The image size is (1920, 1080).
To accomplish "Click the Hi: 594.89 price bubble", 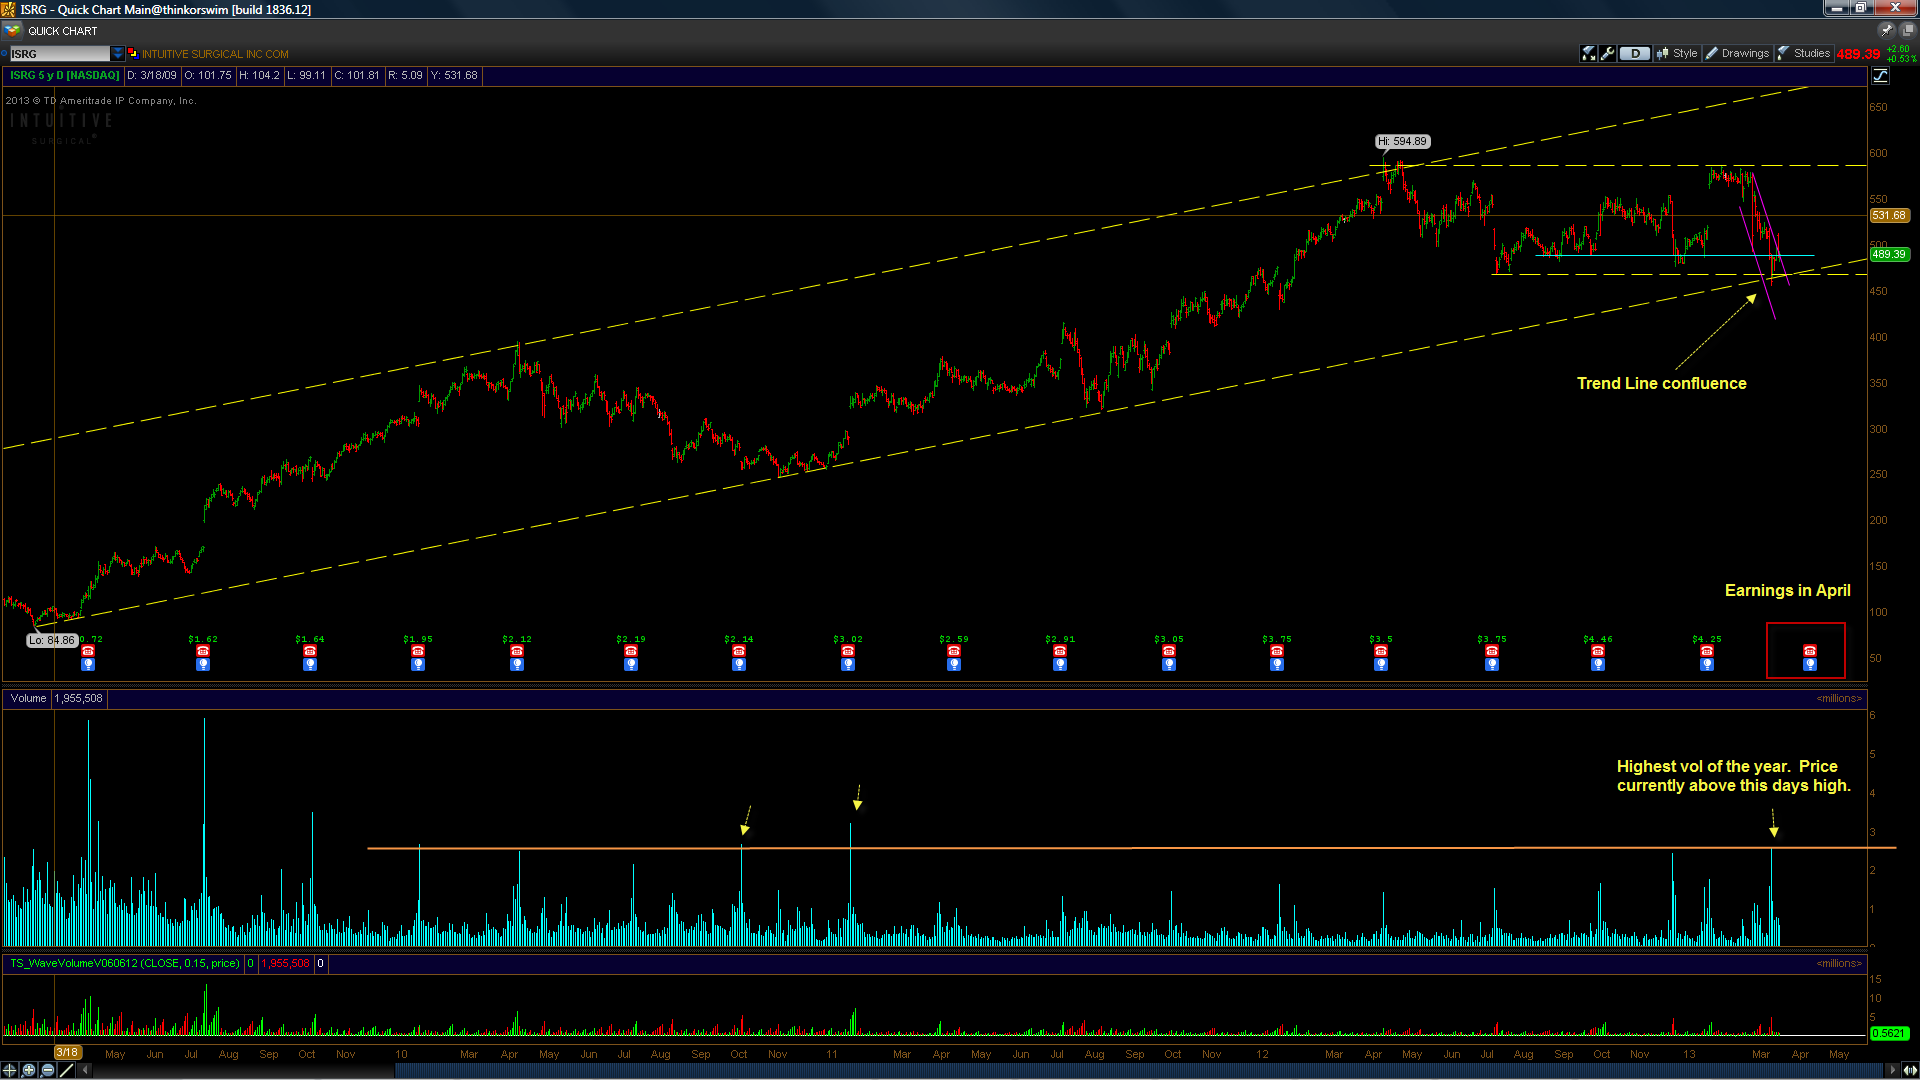I will pos(1402,142).
